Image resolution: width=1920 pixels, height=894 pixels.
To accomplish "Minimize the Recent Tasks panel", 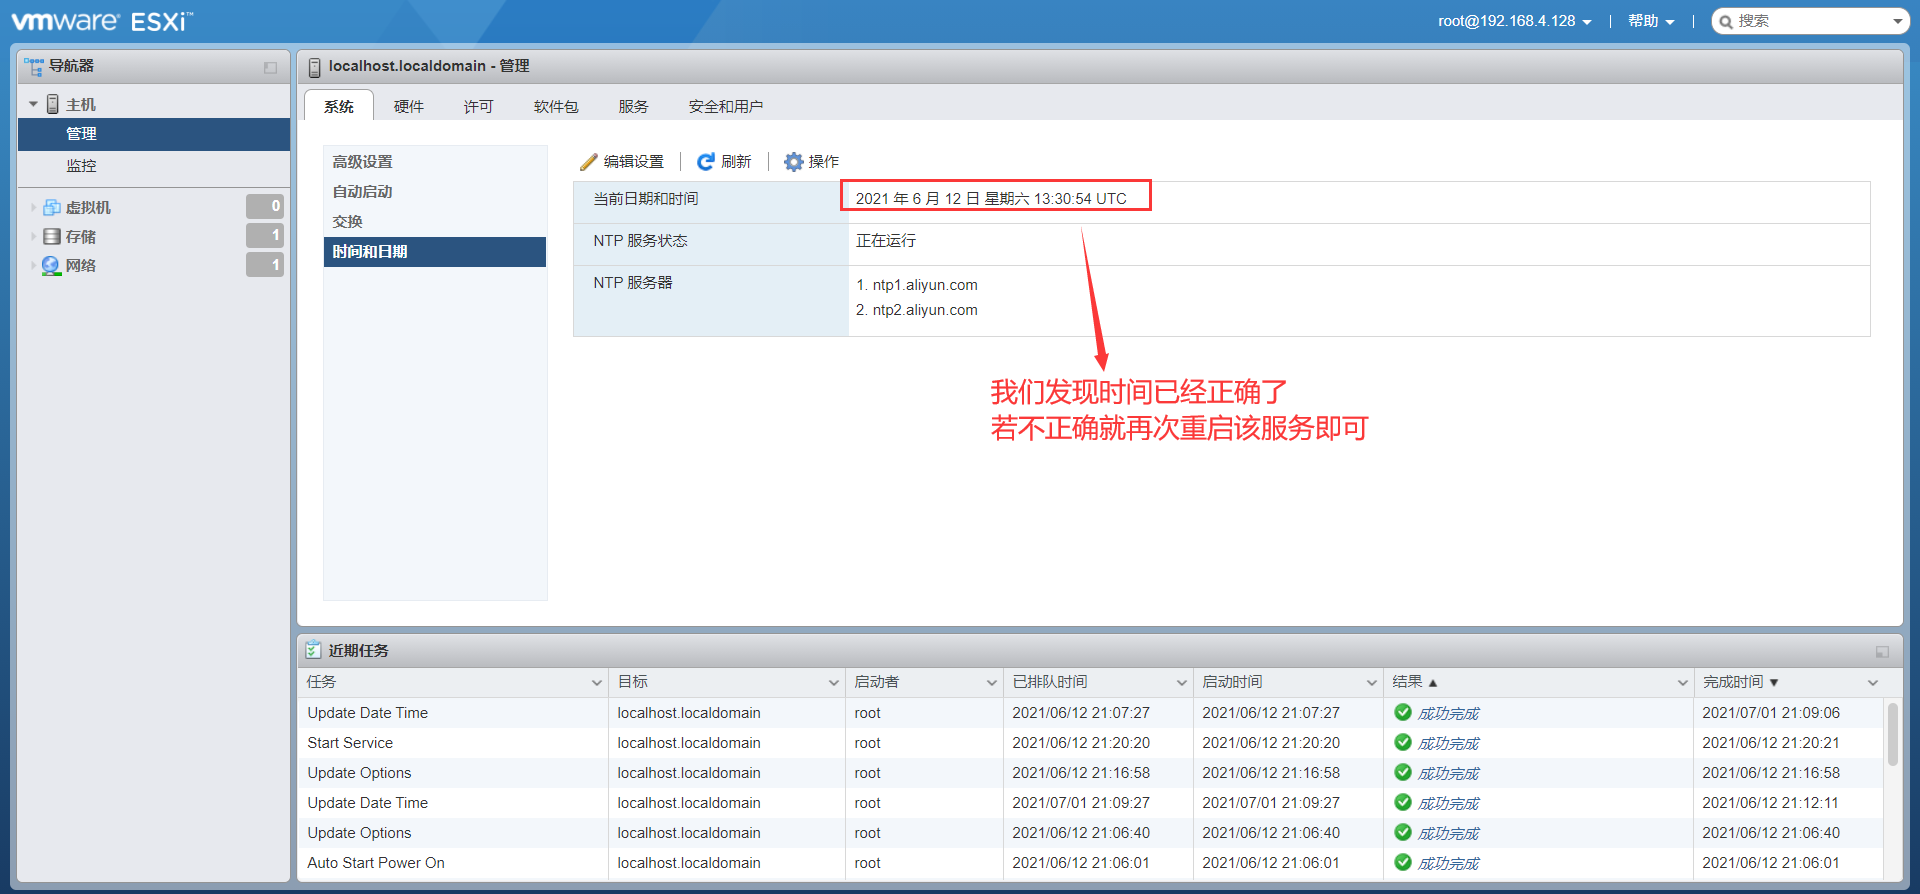I will click(1882, 651).
